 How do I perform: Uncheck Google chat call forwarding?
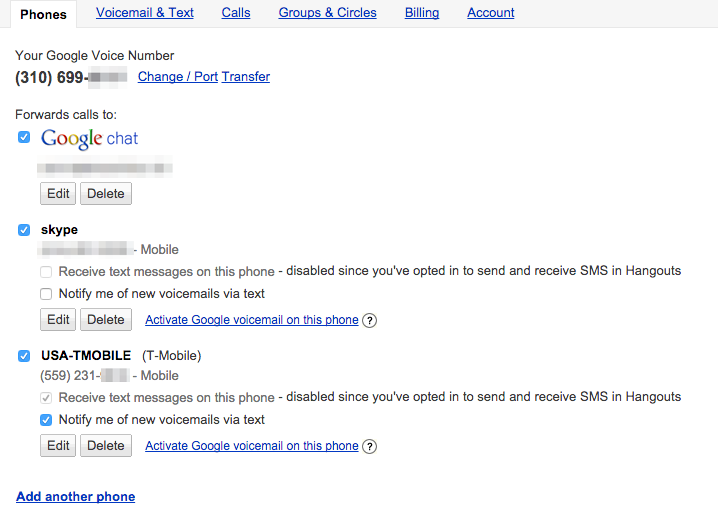tap(24, 137)
